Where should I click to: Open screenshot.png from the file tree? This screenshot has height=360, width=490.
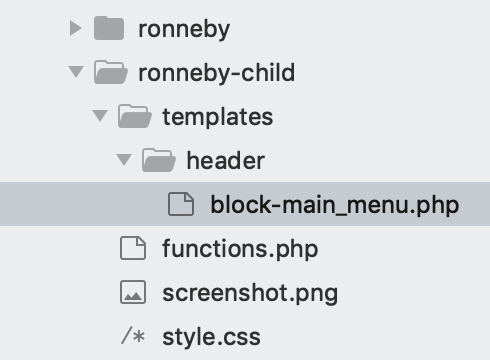250,293
